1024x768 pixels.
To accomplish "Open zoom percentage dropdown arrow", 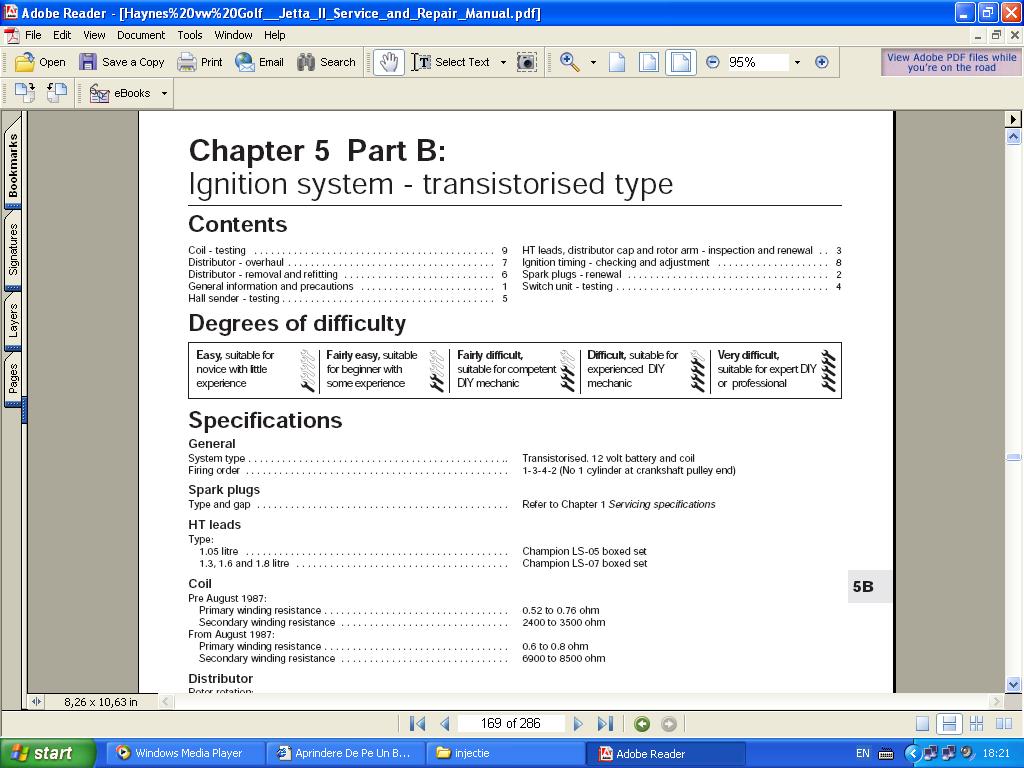I will (x=797, y=62).
